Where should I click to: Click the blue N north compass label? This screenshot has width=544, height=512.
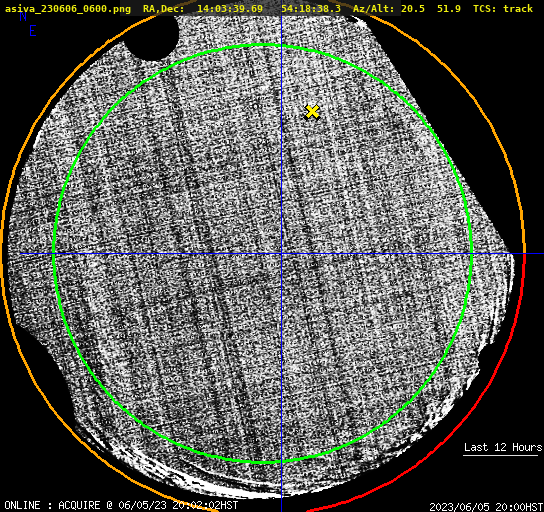(x=23, y=16)
